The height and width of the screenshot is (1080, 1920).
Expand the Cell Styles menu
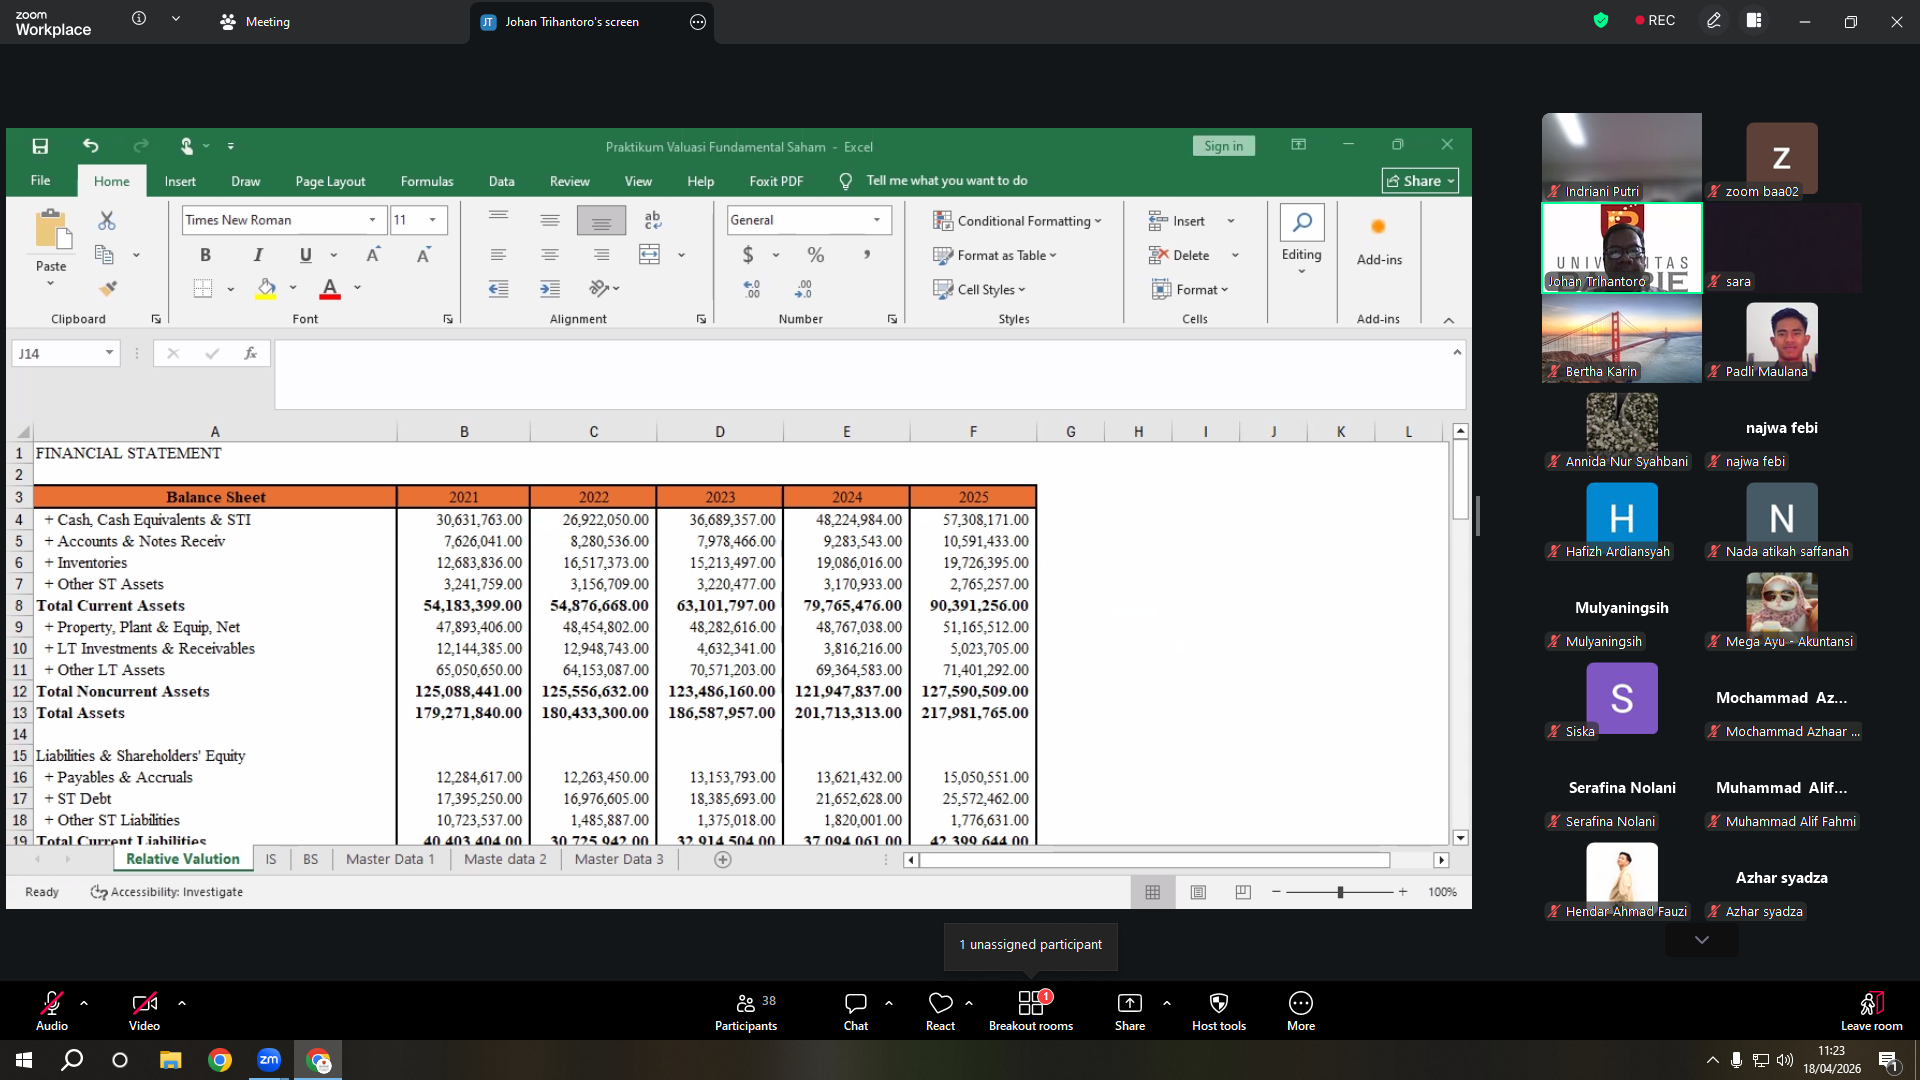point(980,290)
